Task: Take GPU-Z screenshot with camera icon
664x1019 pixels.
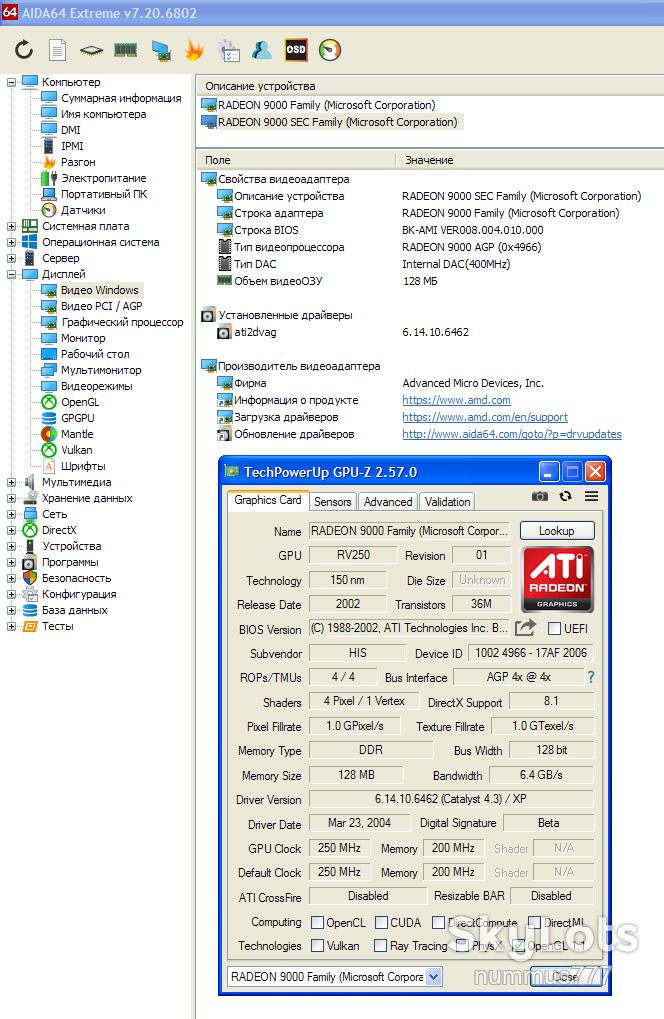Action: [x=539, y=497]
